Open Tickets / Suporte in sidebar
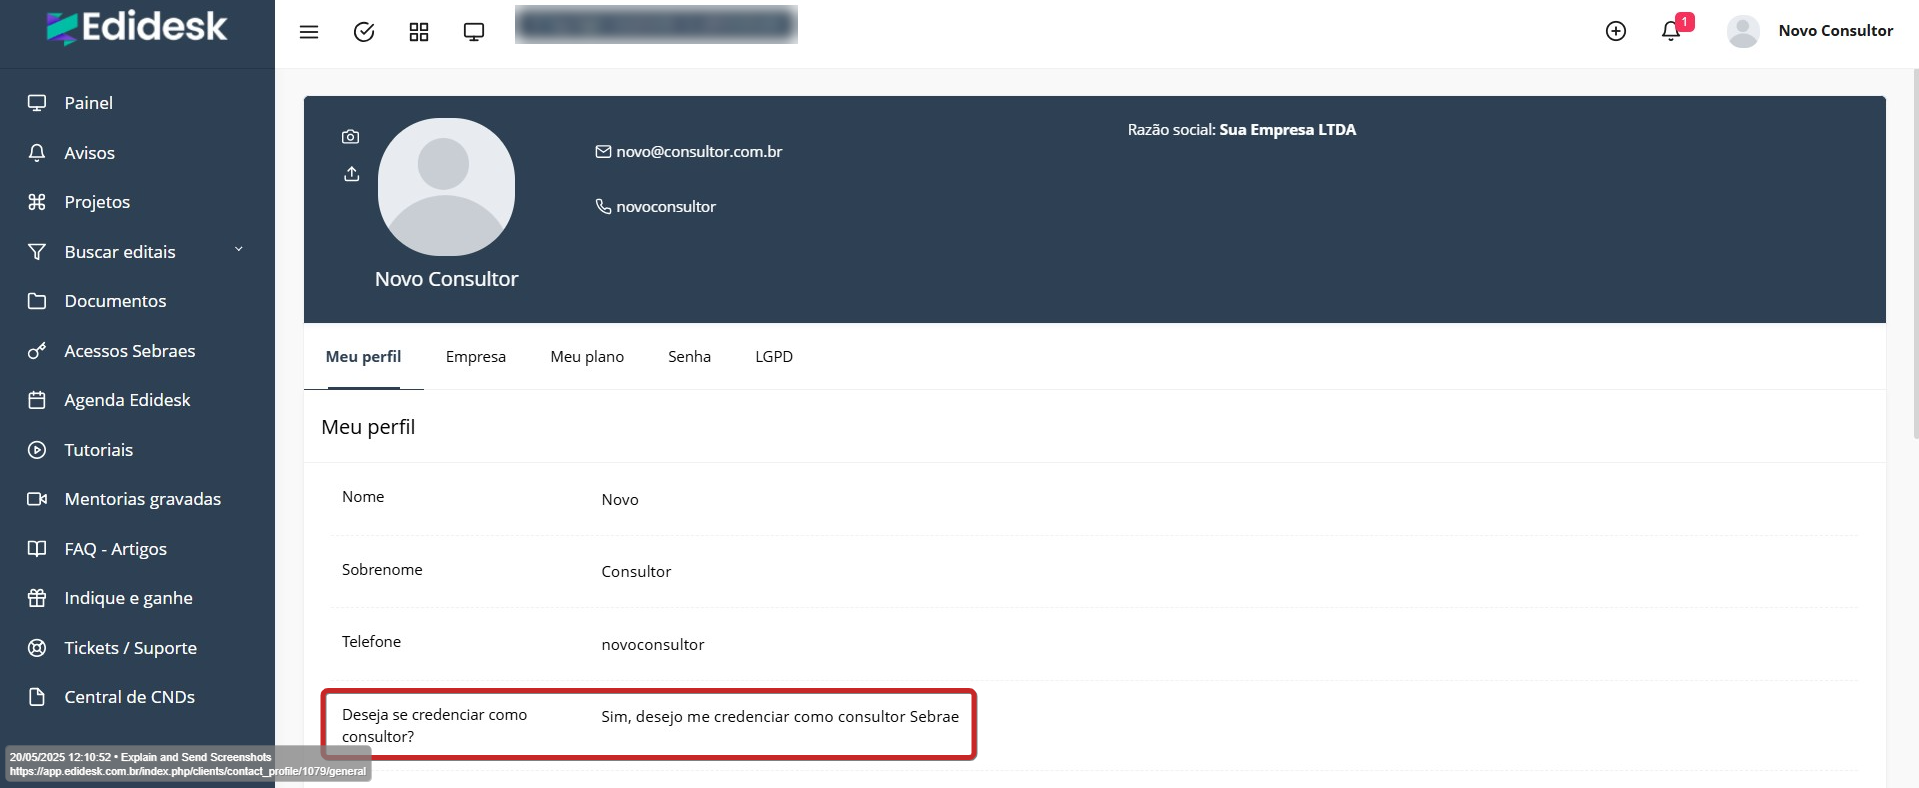This screenshot has width=1919, height=788. 130,648
